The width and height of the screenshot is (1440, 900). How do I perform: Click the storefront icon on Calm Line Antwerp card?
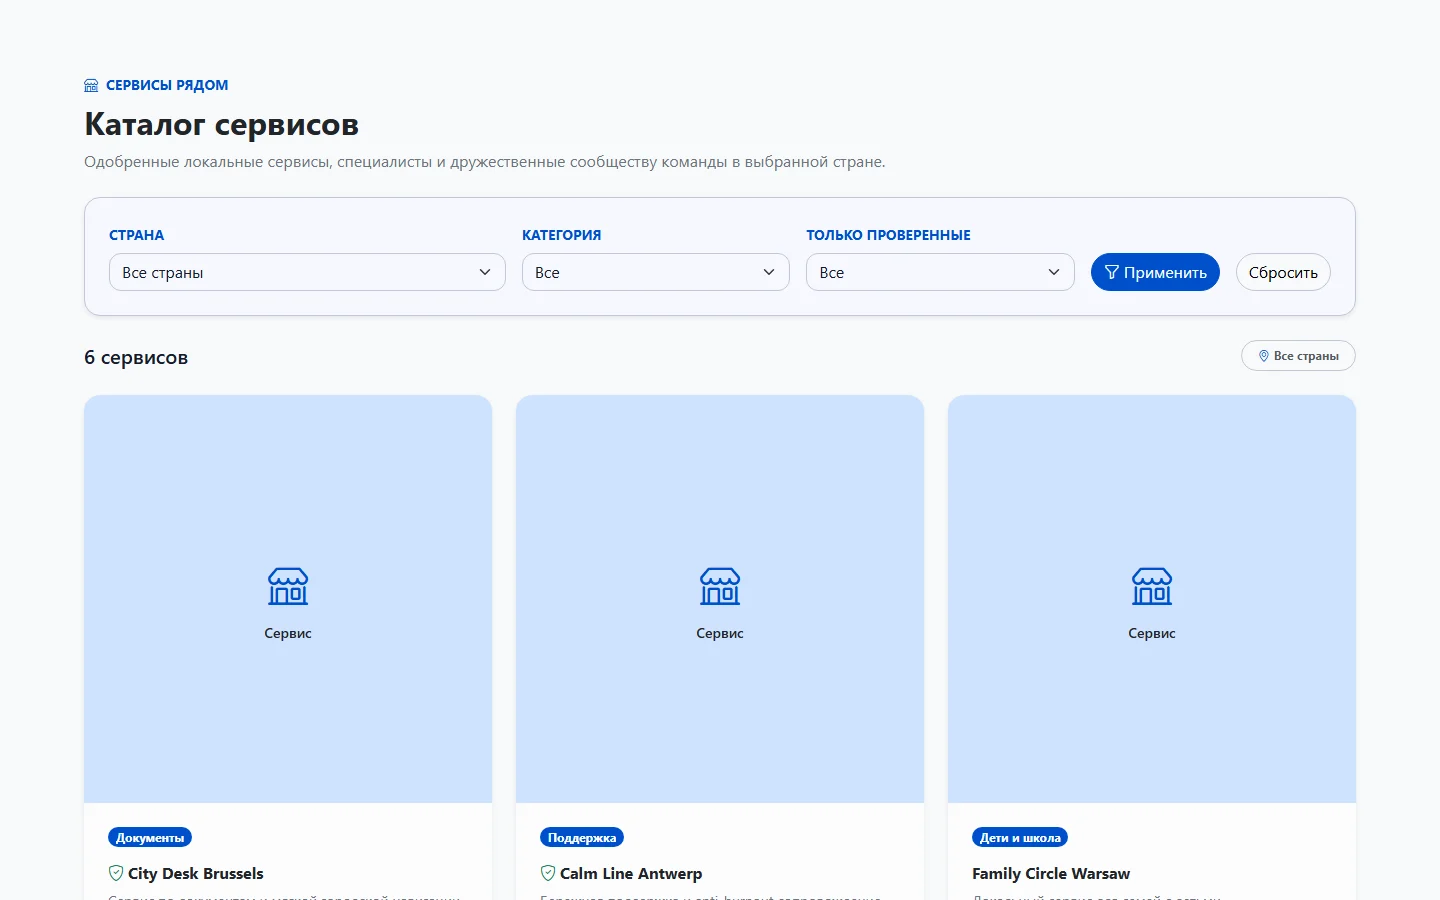coord(720,587)
